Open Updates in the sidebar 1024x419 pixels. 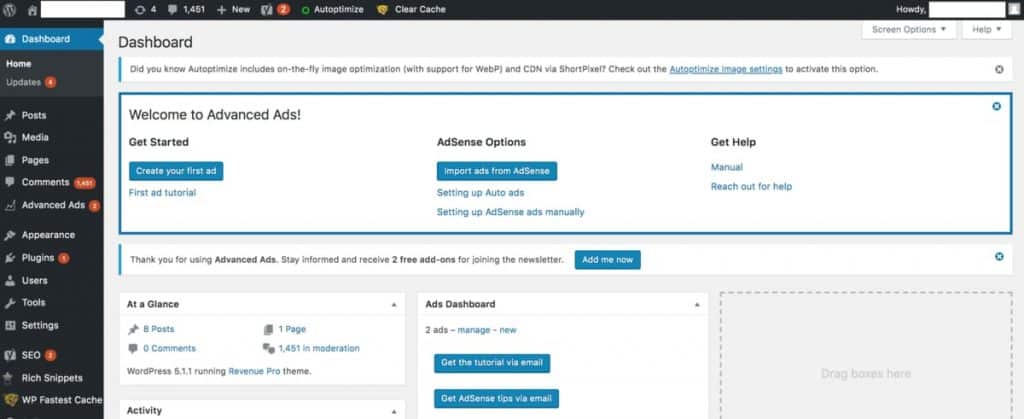click(x=31, y=82)
